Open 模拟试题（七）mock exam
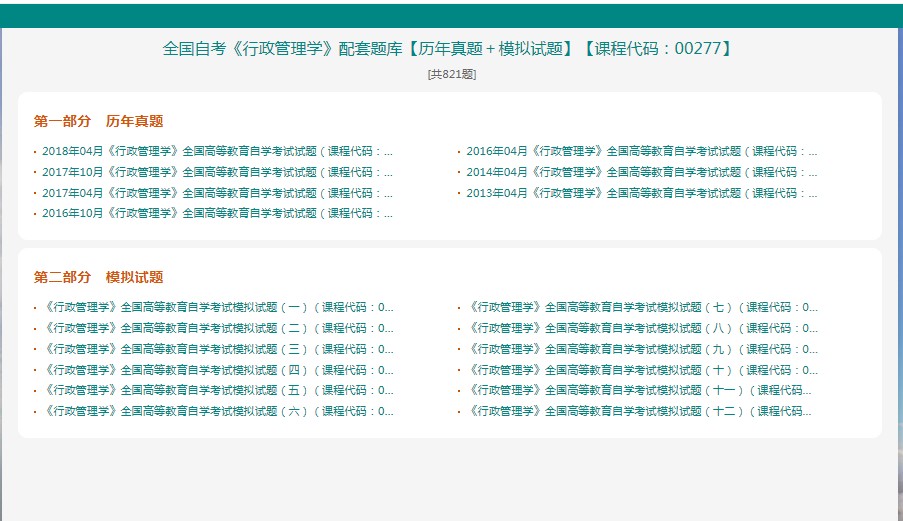 pyautogui.click(x=643, y=308)
